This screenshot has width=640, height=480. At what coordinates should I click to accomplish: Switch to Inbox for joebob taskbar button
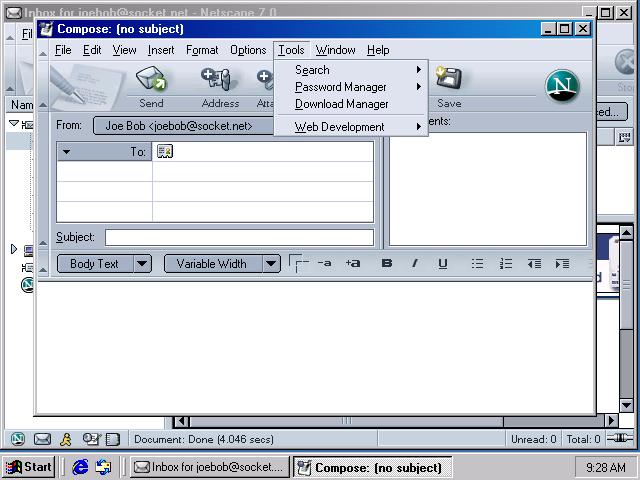(x=210, y=467)
